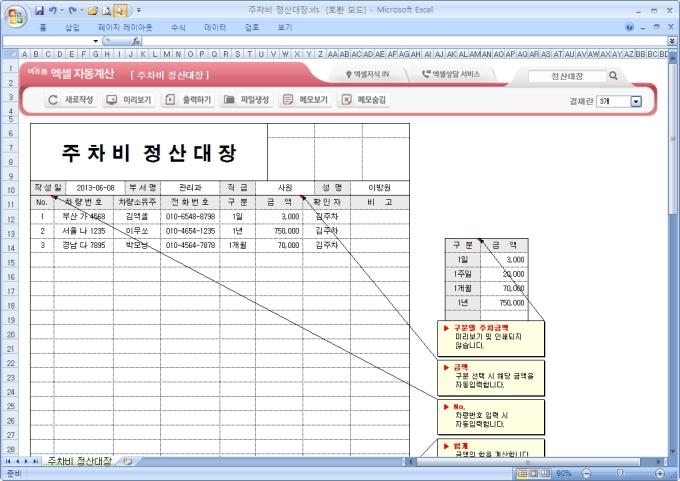Expand the formula bar with double-chevron
This screenshot has height=481, width=680.
[x=672, y=41]
